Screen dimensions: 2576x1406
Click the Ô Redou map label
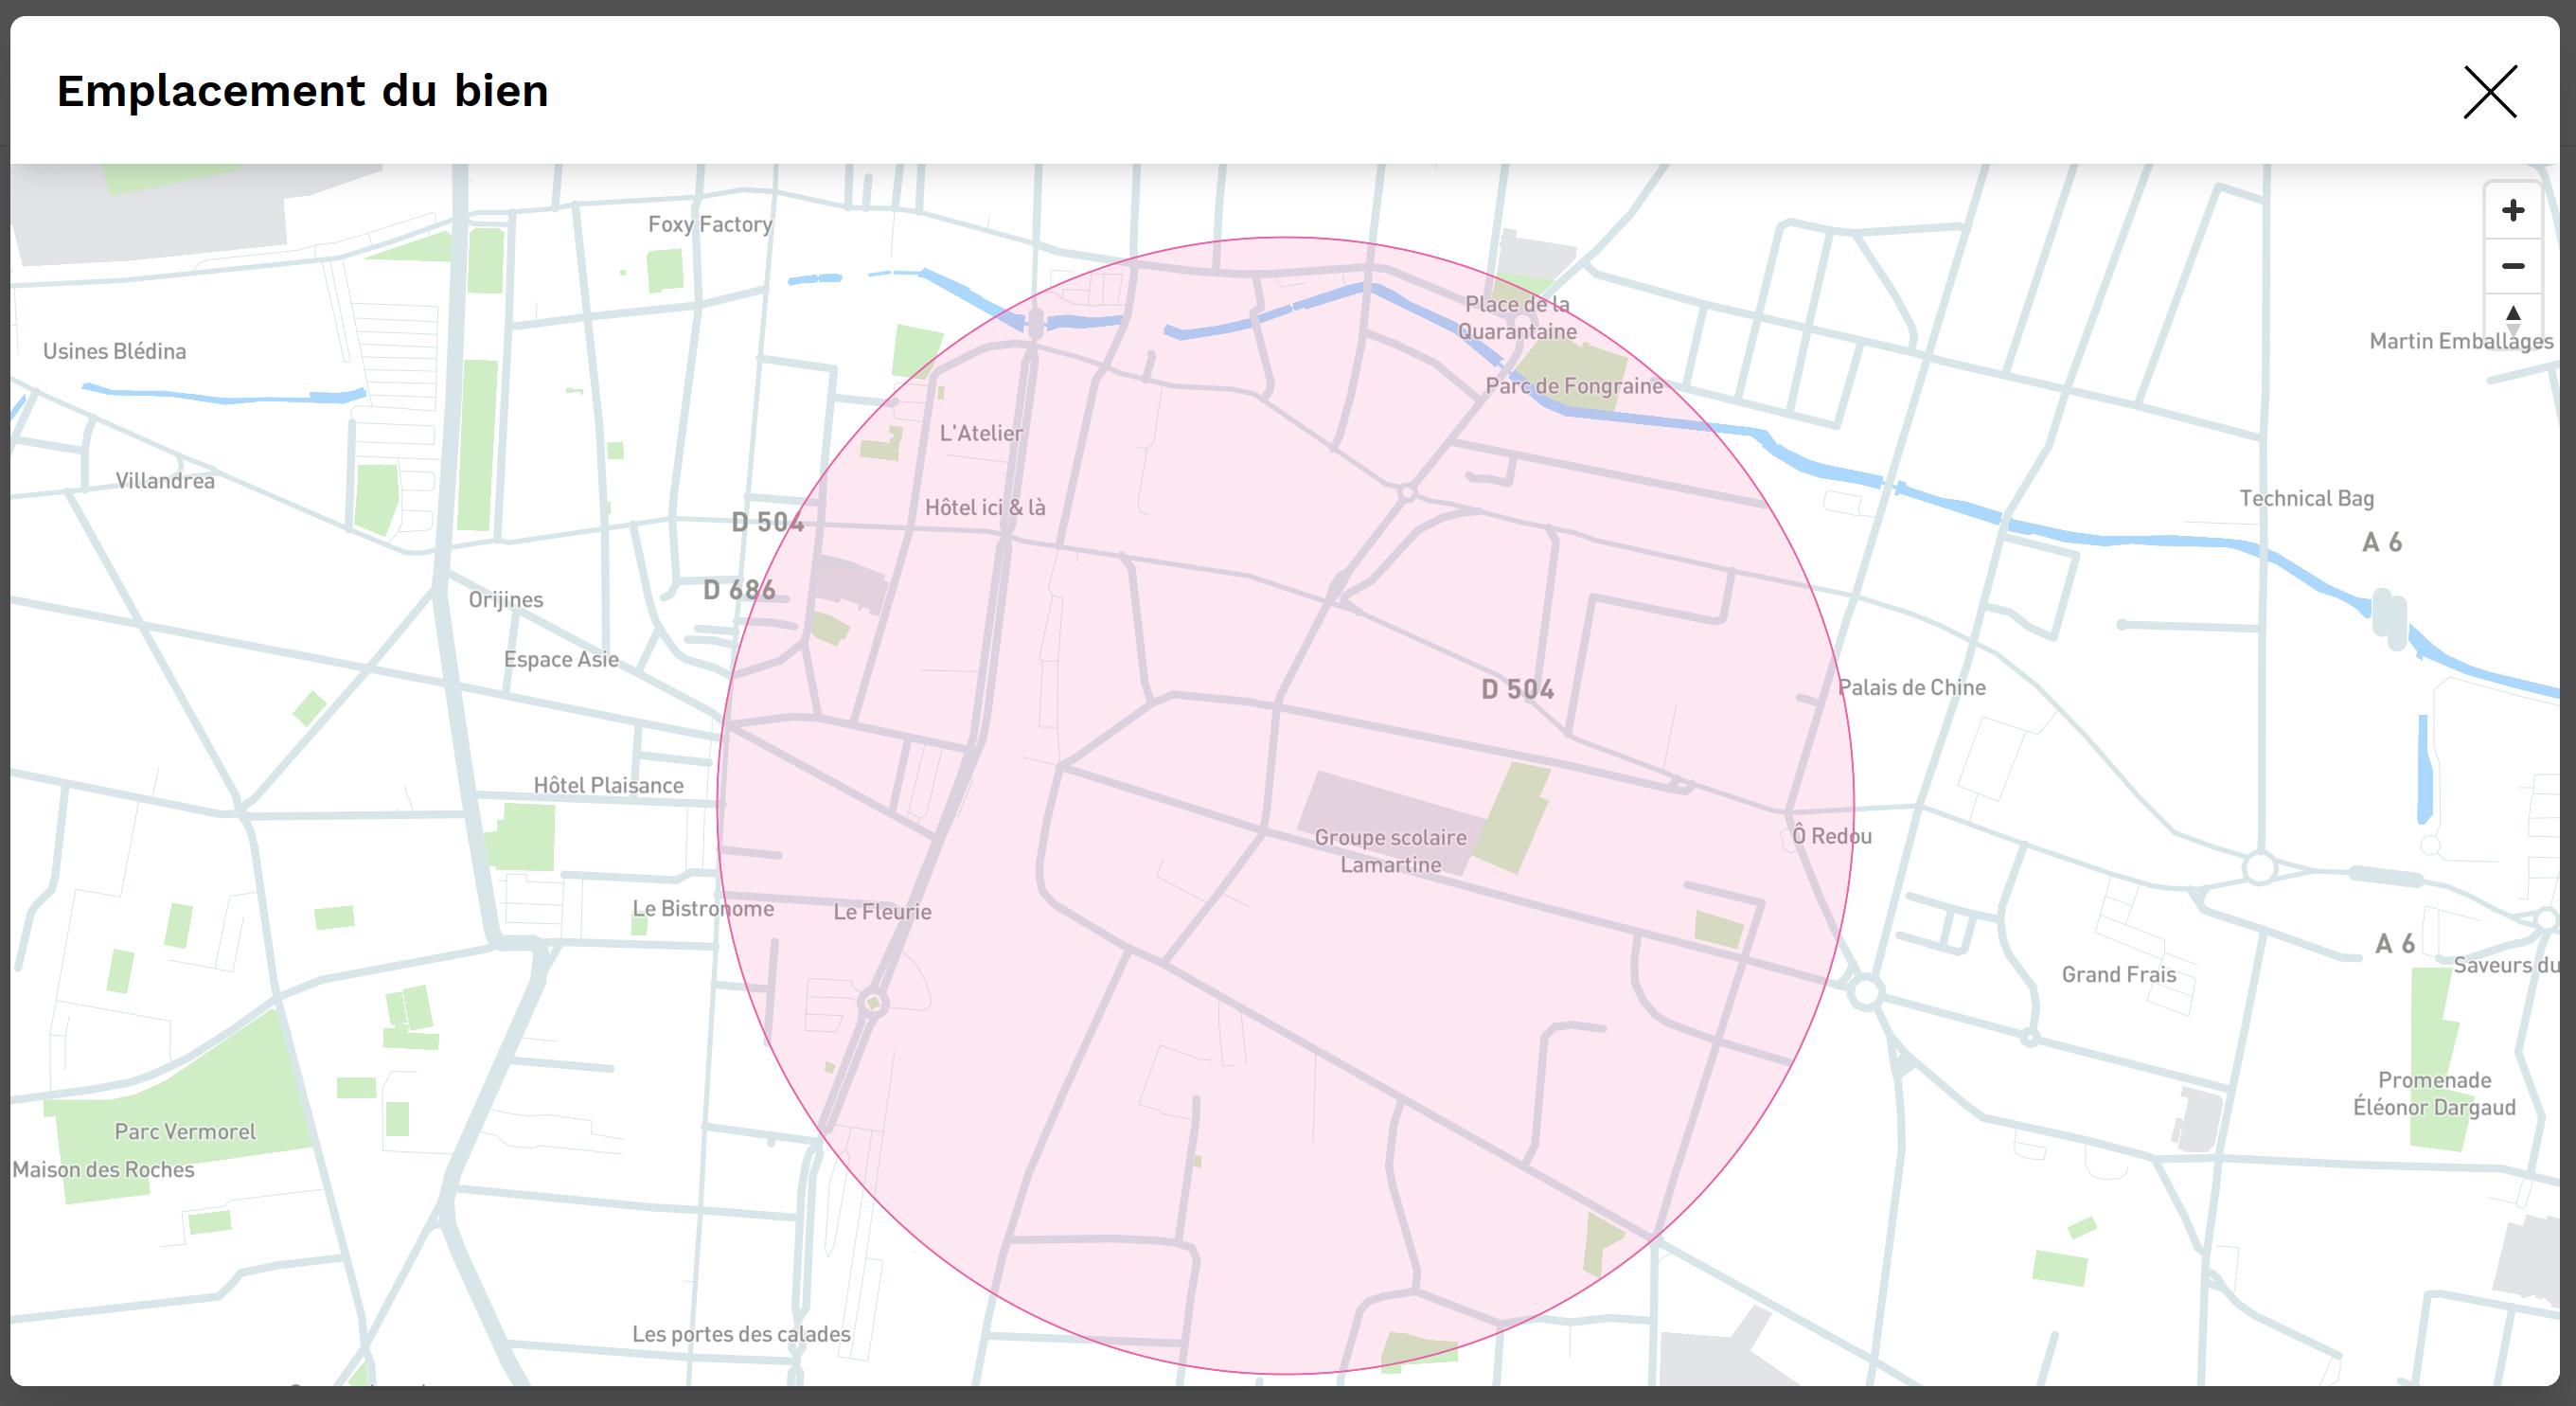tap(1831, 836)
